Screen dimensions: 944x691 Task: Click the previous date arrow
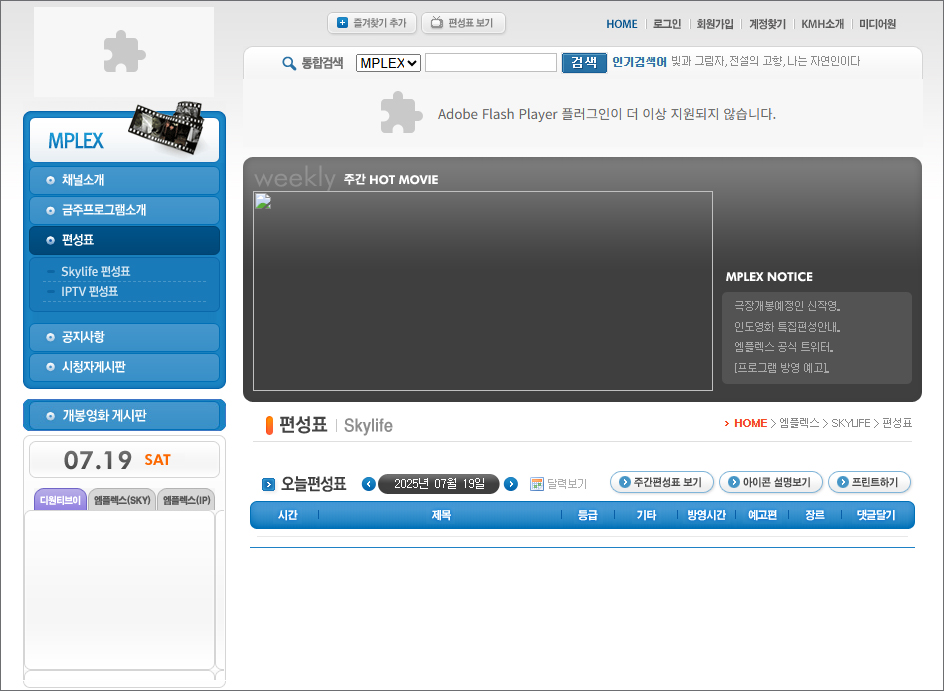pyautogui.click(x=368, y=483)
